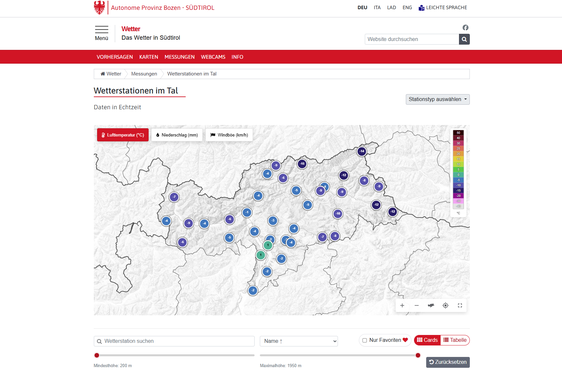Open the Stationstyp auswählen dropdown
This screenshot has height=374, width=562.
coord(438,99)
